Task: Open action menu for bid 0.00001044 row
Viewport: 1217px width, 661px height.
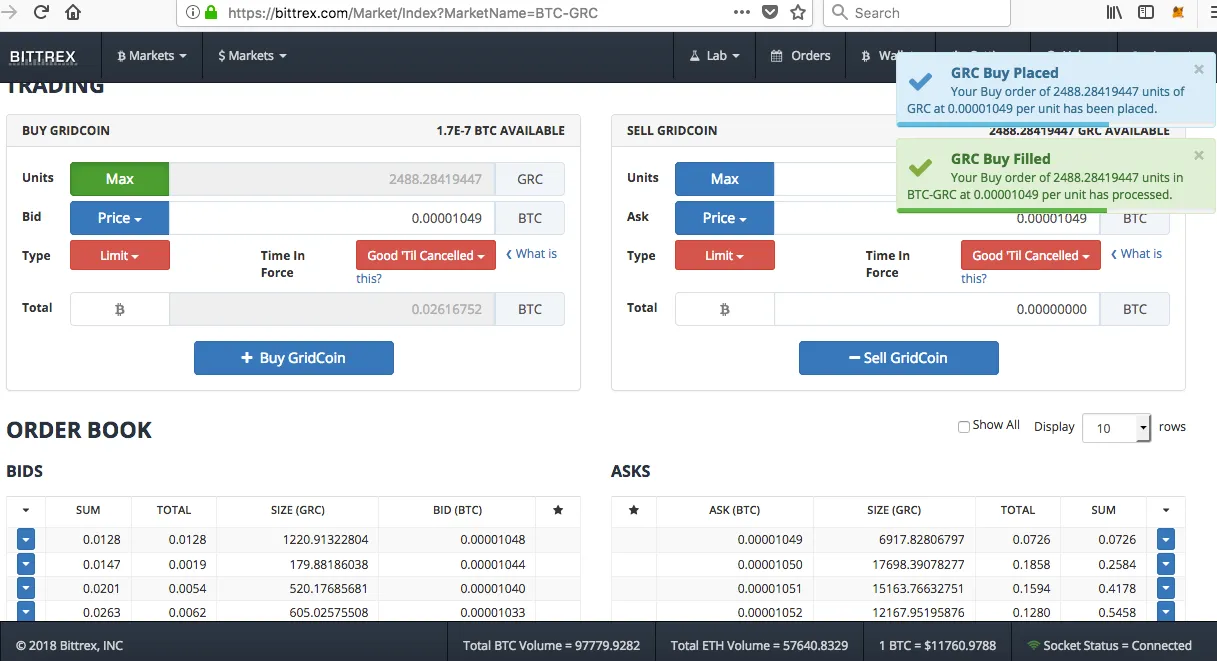Action: [x=26, y=564]
